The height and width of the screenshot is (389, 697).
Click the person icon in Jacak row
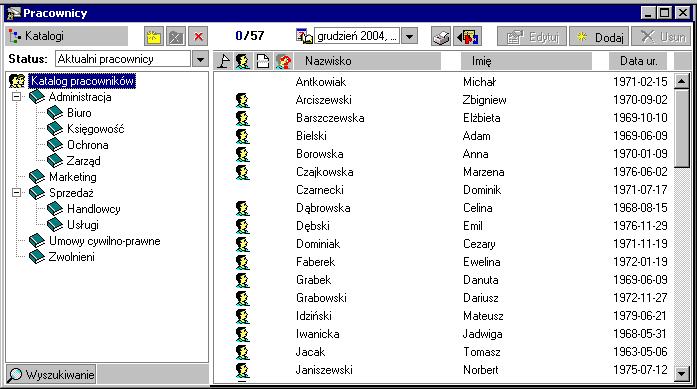point(243,352)
